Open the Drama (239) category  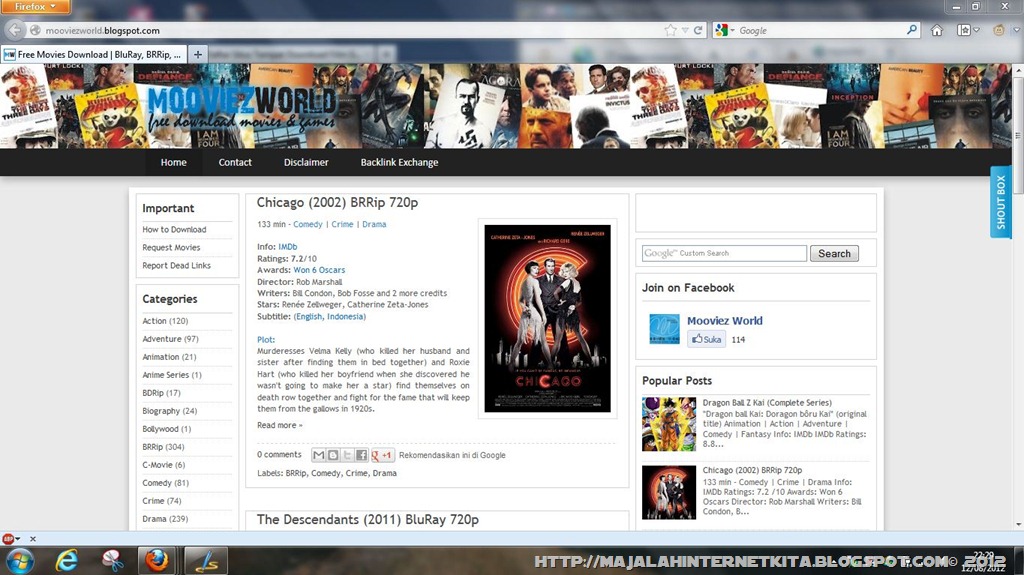[165, 519]
